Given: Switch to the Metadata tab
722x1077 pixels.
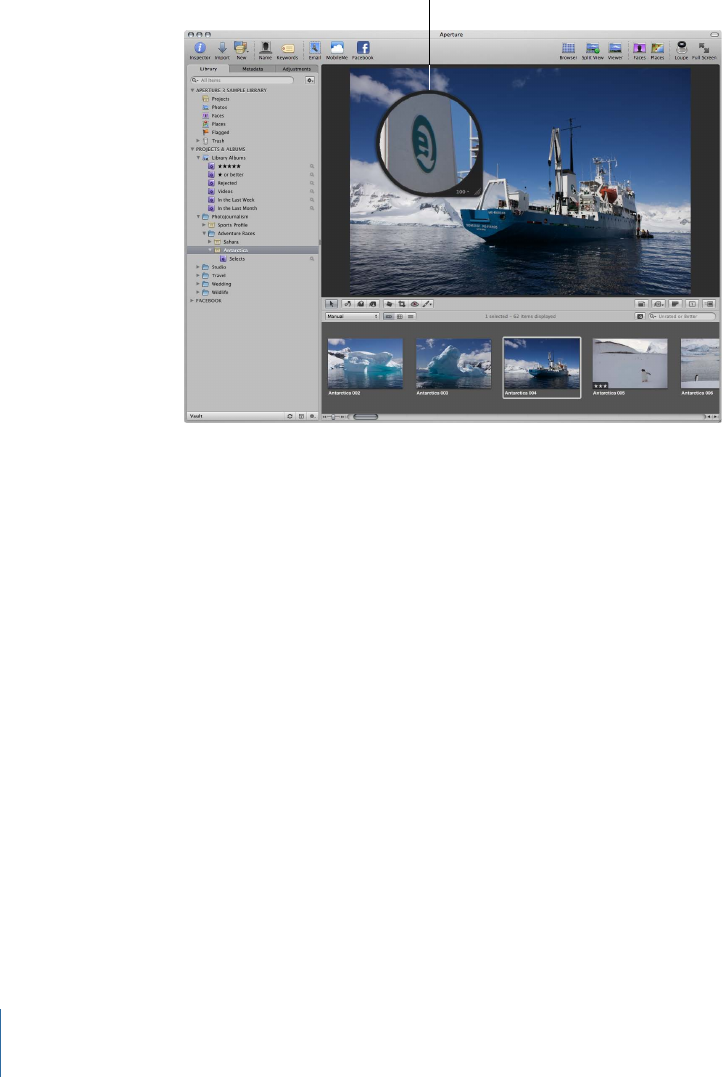Looking at the screenshot, I should point(253,69).
